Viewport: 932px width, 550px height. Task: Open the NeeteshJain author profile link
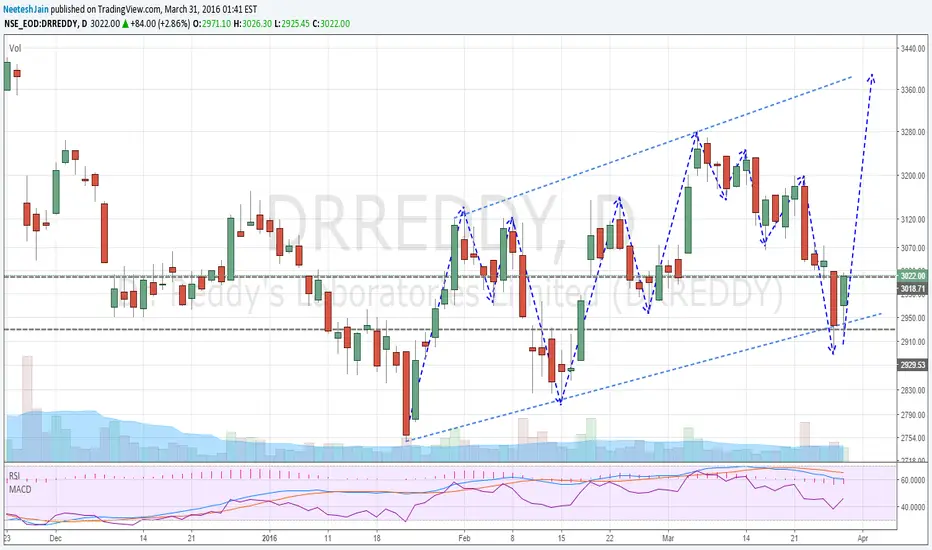pyautogui.click(x=26, y=10)
